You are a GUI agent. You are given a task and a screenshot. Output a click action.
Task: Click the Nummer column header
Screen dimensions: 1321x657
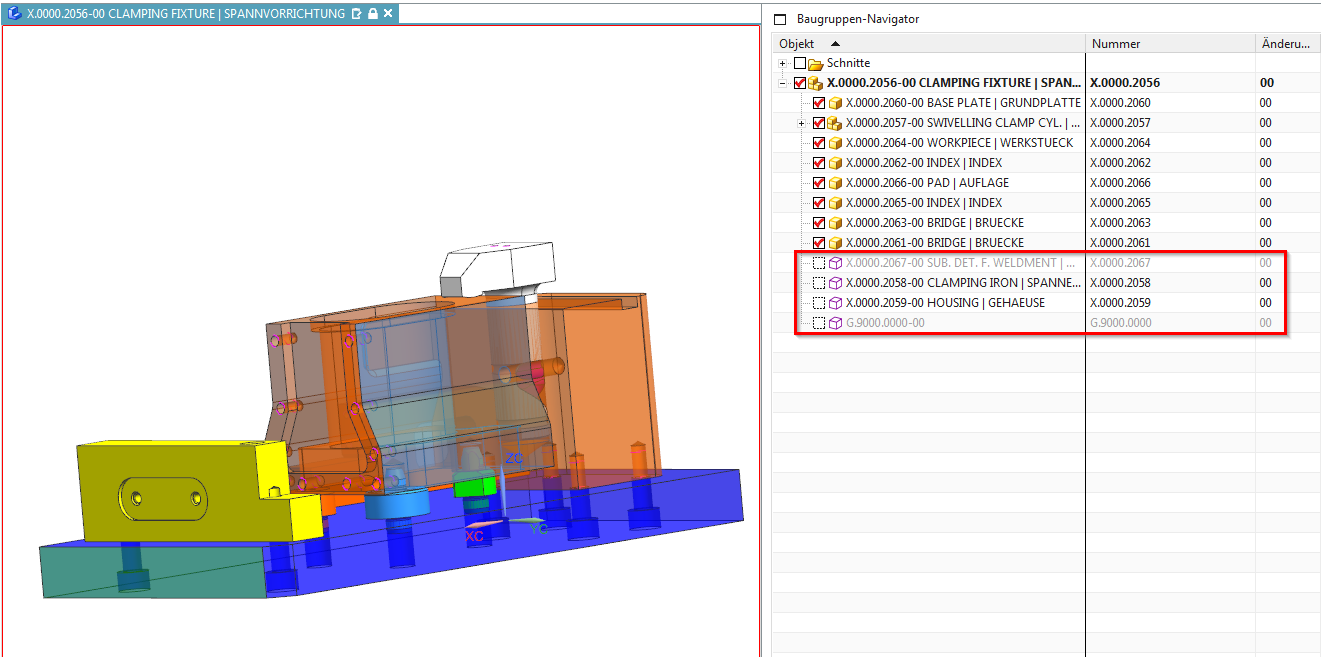tap(1116, 44)
